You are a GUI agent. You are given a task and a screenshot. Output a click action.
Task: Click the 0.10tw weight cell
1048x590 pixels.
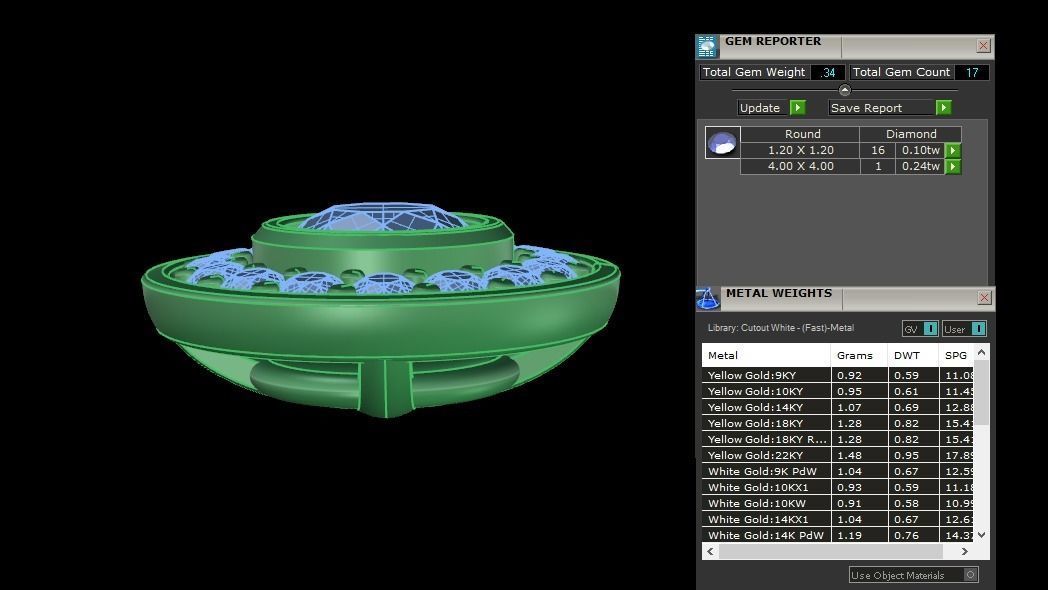920,150
